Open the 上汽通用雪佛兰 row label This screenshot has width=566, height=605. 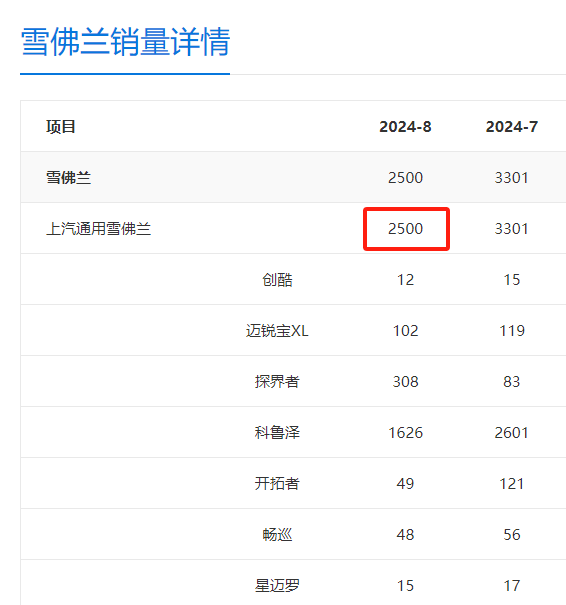[x=98, y=228]
